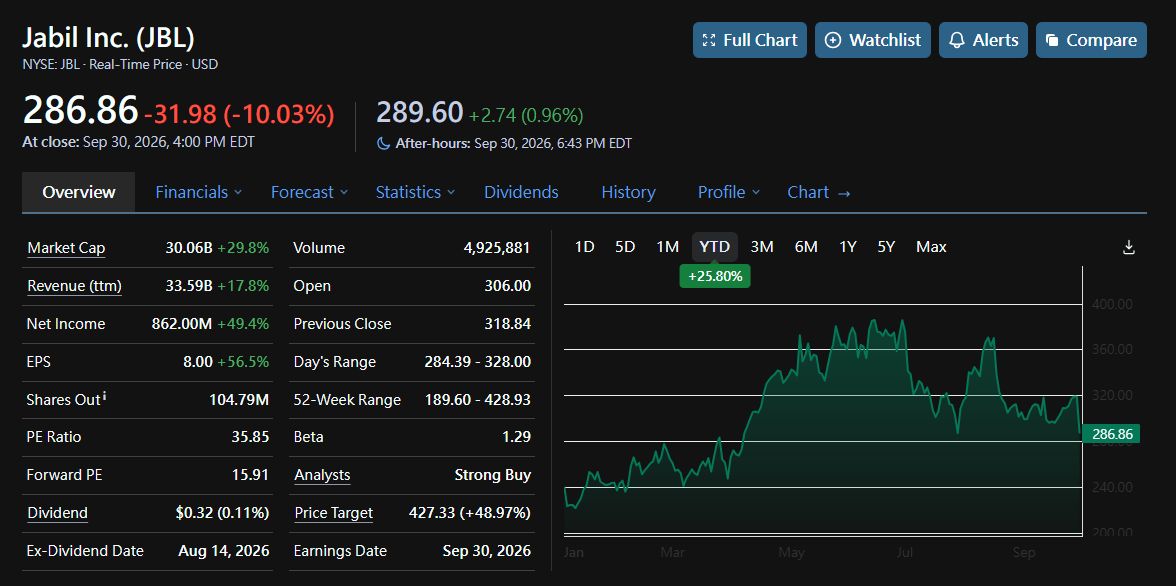
Task: Click the Full Chart button label
Action: (760, 41)
